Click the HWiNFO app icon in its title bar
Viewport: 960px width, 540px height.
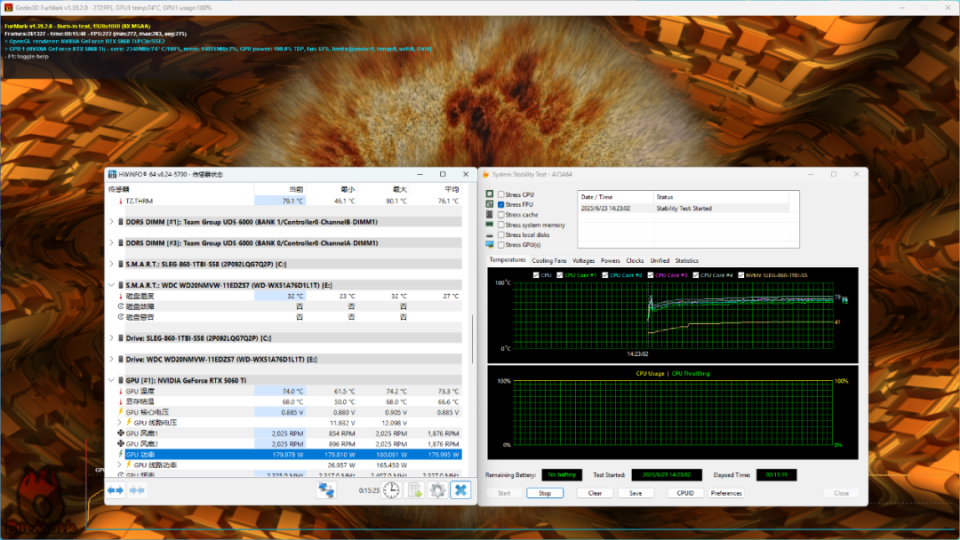(x=113, y=174)
